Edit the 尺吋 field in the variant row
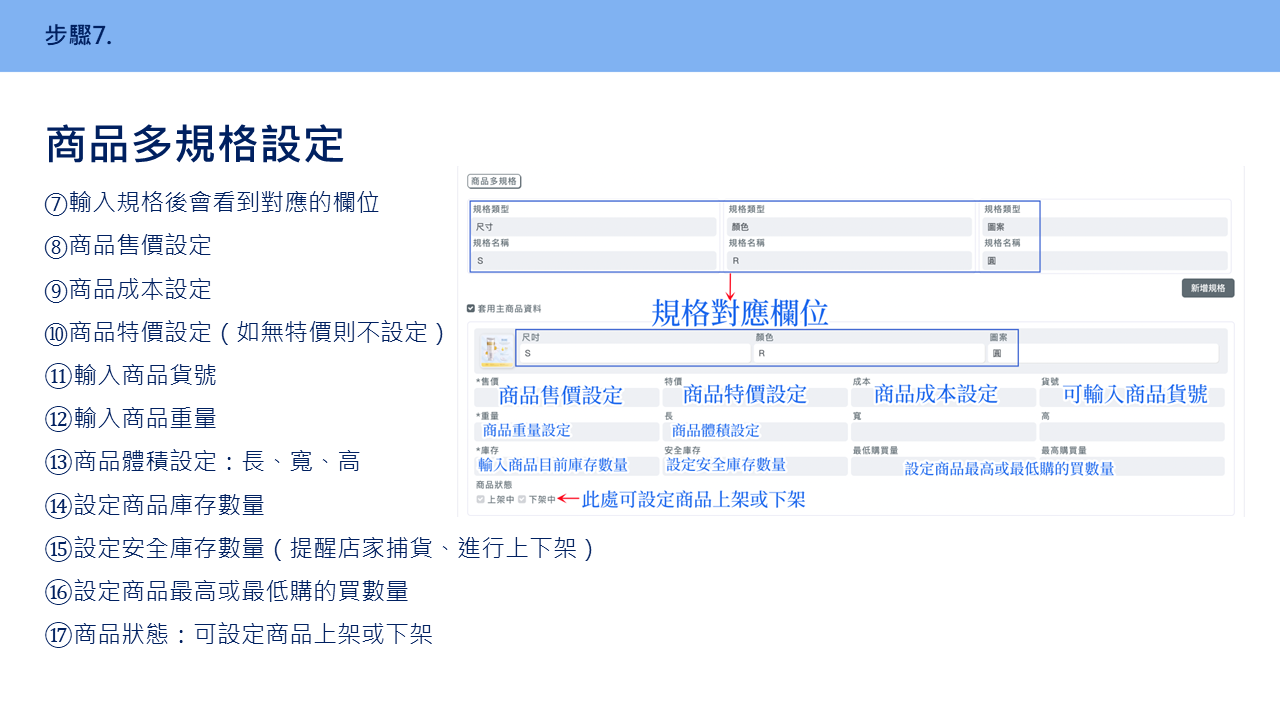 (x=635, y=353)
